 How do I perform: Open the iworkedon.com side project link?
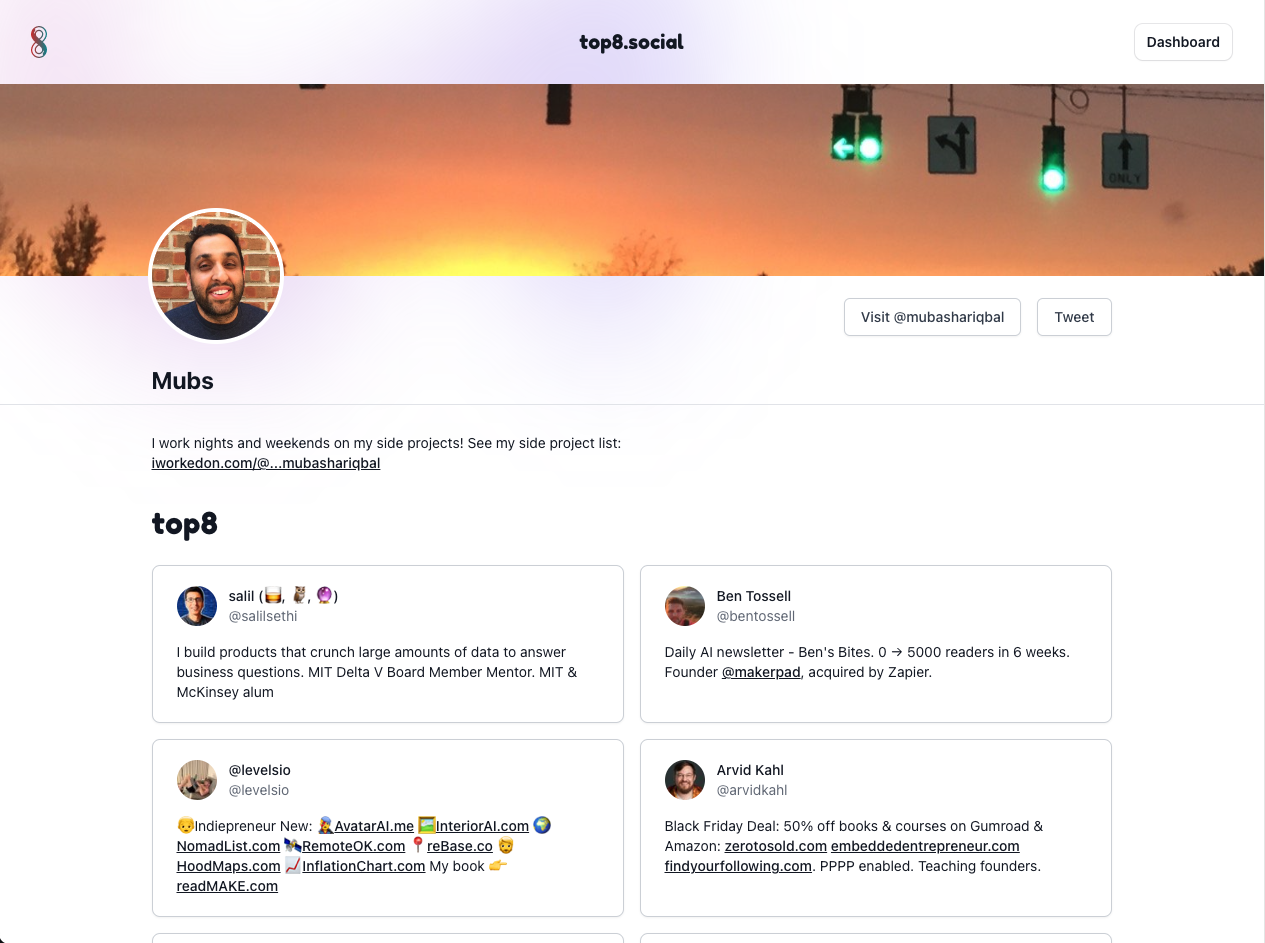coord(266,463)
